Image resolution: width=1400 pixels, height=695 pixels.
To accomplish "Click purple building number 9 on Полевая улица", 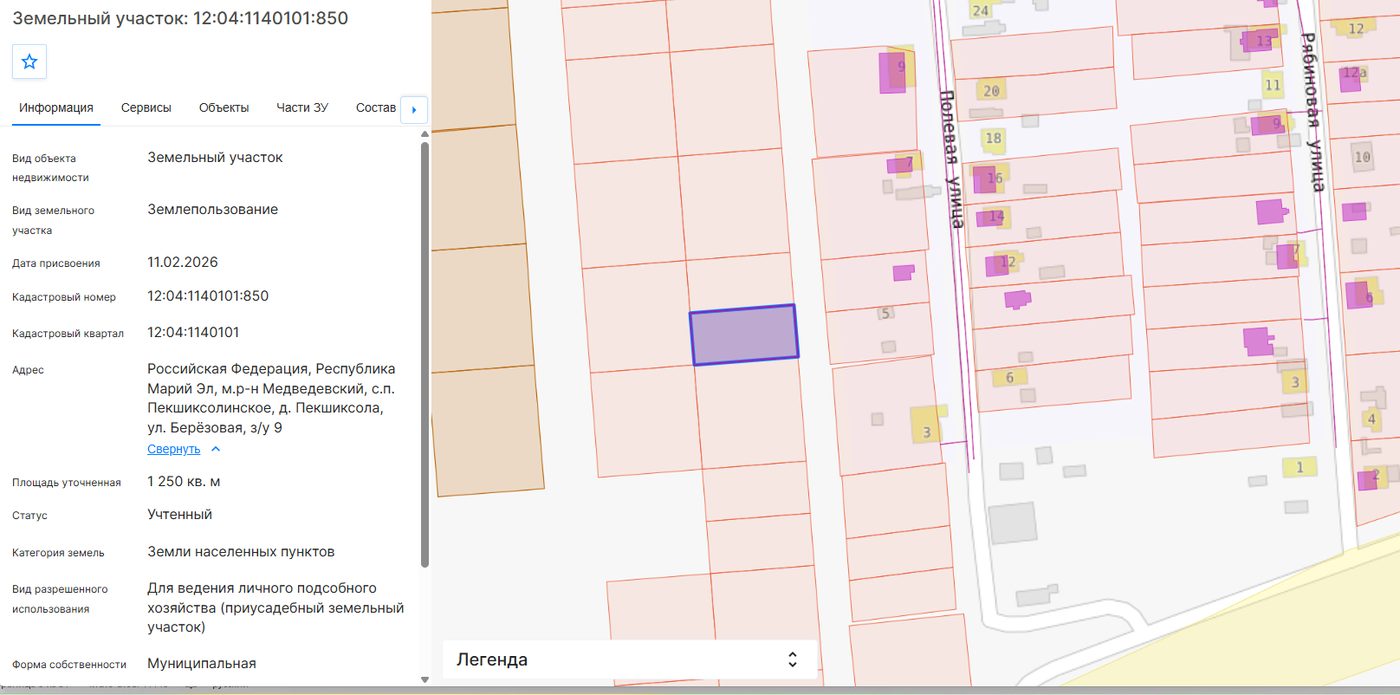I will tap(893, 71).
